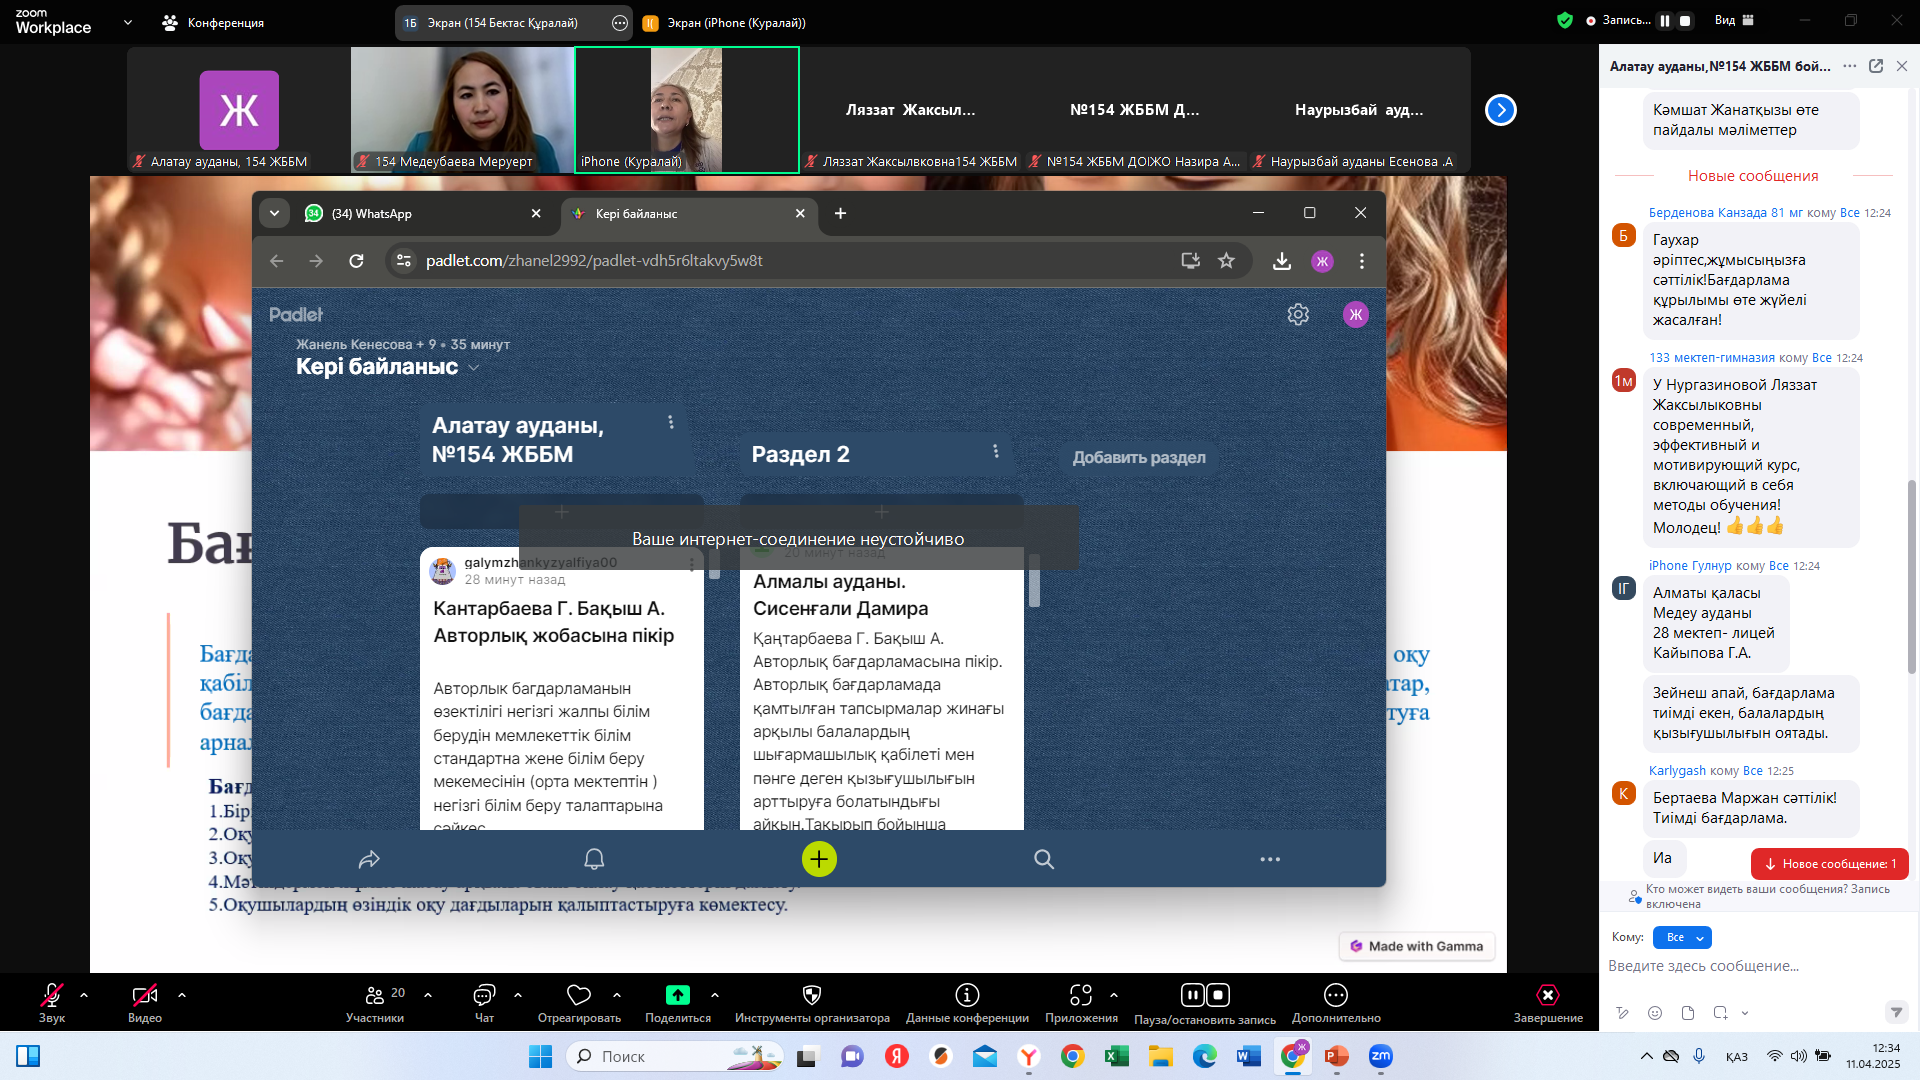Screen dimensions: 1920x1080
Task: Click Добавить раздел button
Action: 1139,457
